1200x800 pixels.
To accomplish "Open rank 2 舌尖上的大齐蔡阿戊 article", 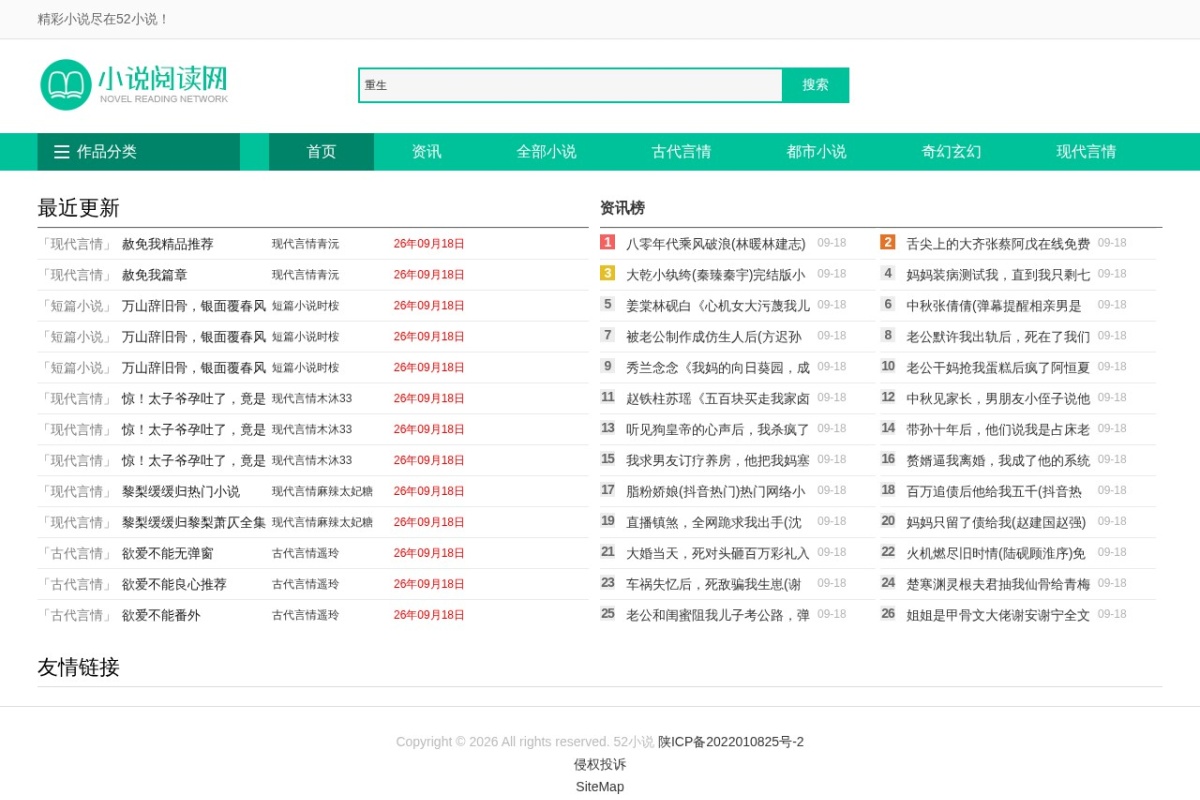I will [x=998, y=244].
